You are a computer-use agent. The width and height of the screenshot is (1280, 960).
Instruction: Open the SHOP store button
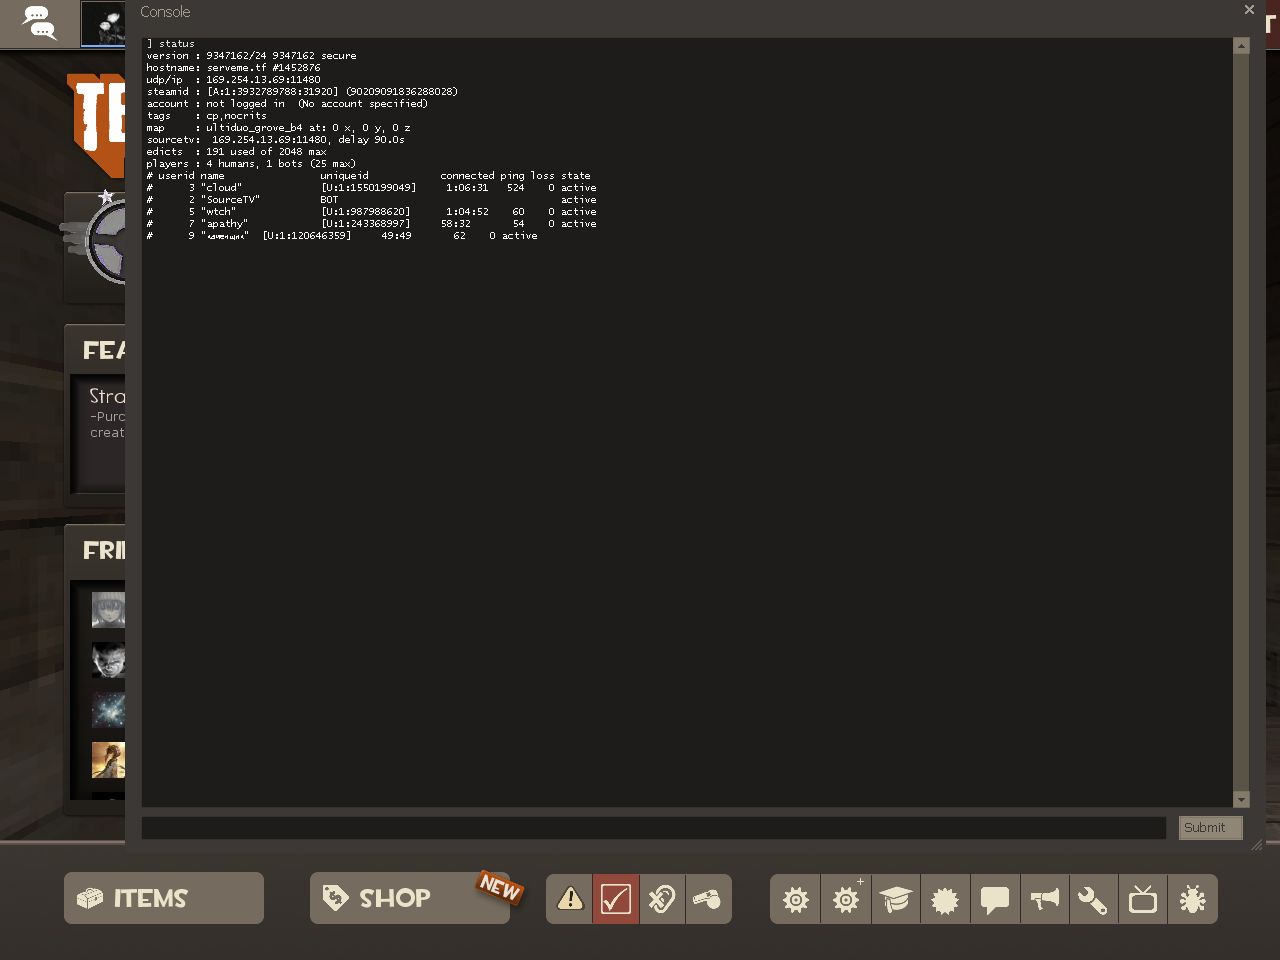410,898
